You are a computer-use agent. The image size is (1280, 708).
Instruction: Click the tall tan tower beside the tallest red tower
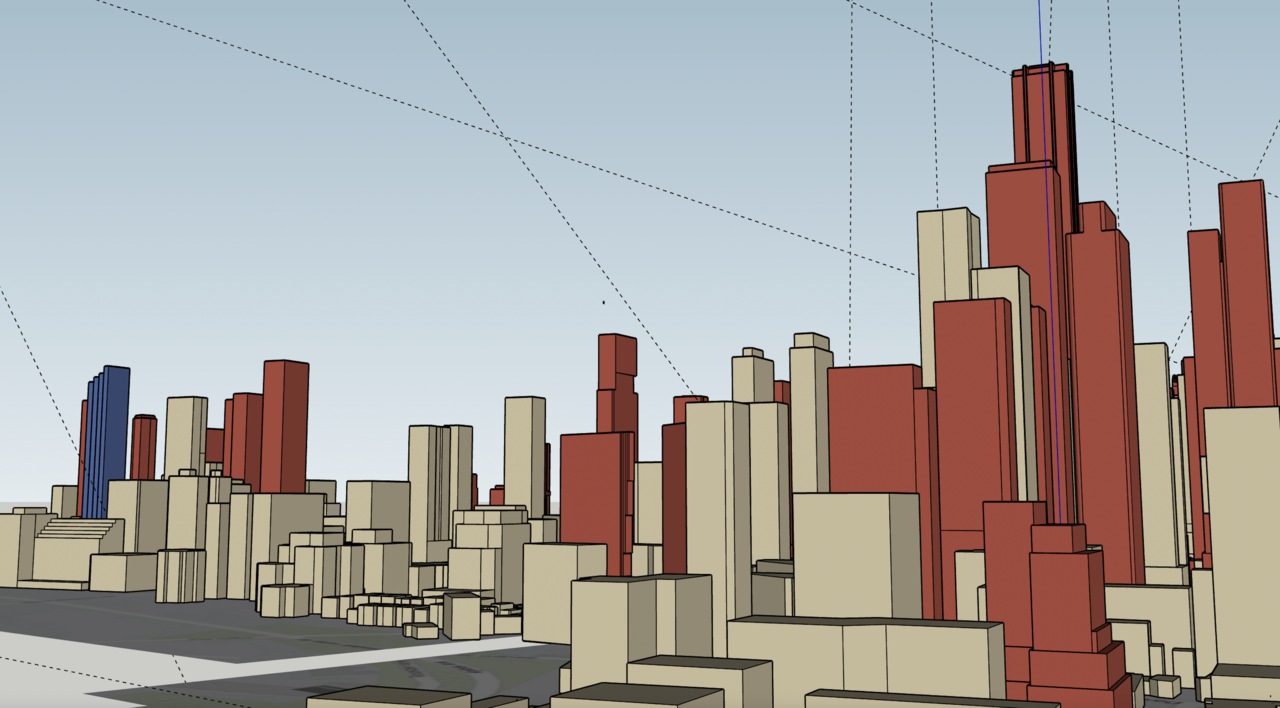point(948,297)
